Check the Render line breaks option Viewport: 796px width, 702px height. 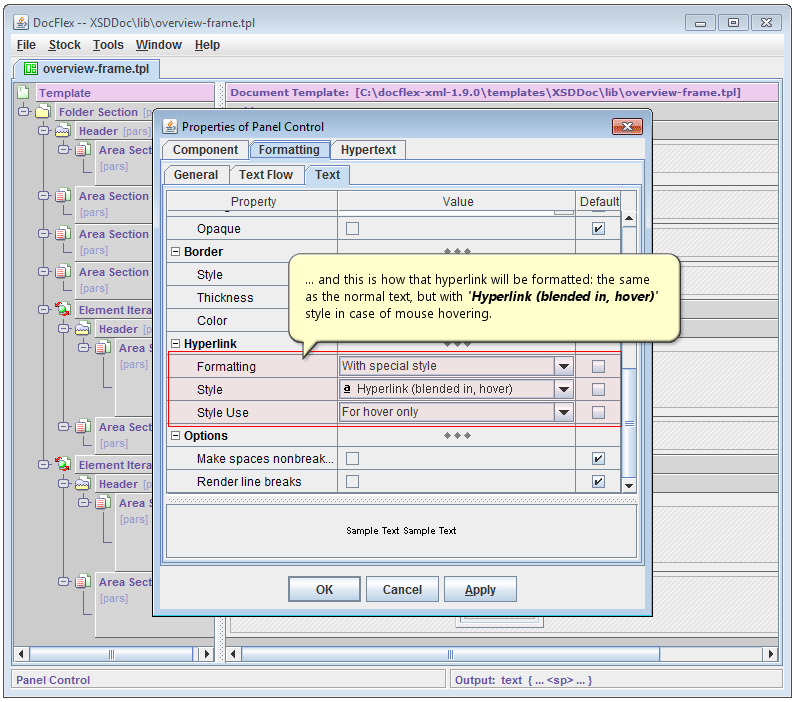pos(352,482)
